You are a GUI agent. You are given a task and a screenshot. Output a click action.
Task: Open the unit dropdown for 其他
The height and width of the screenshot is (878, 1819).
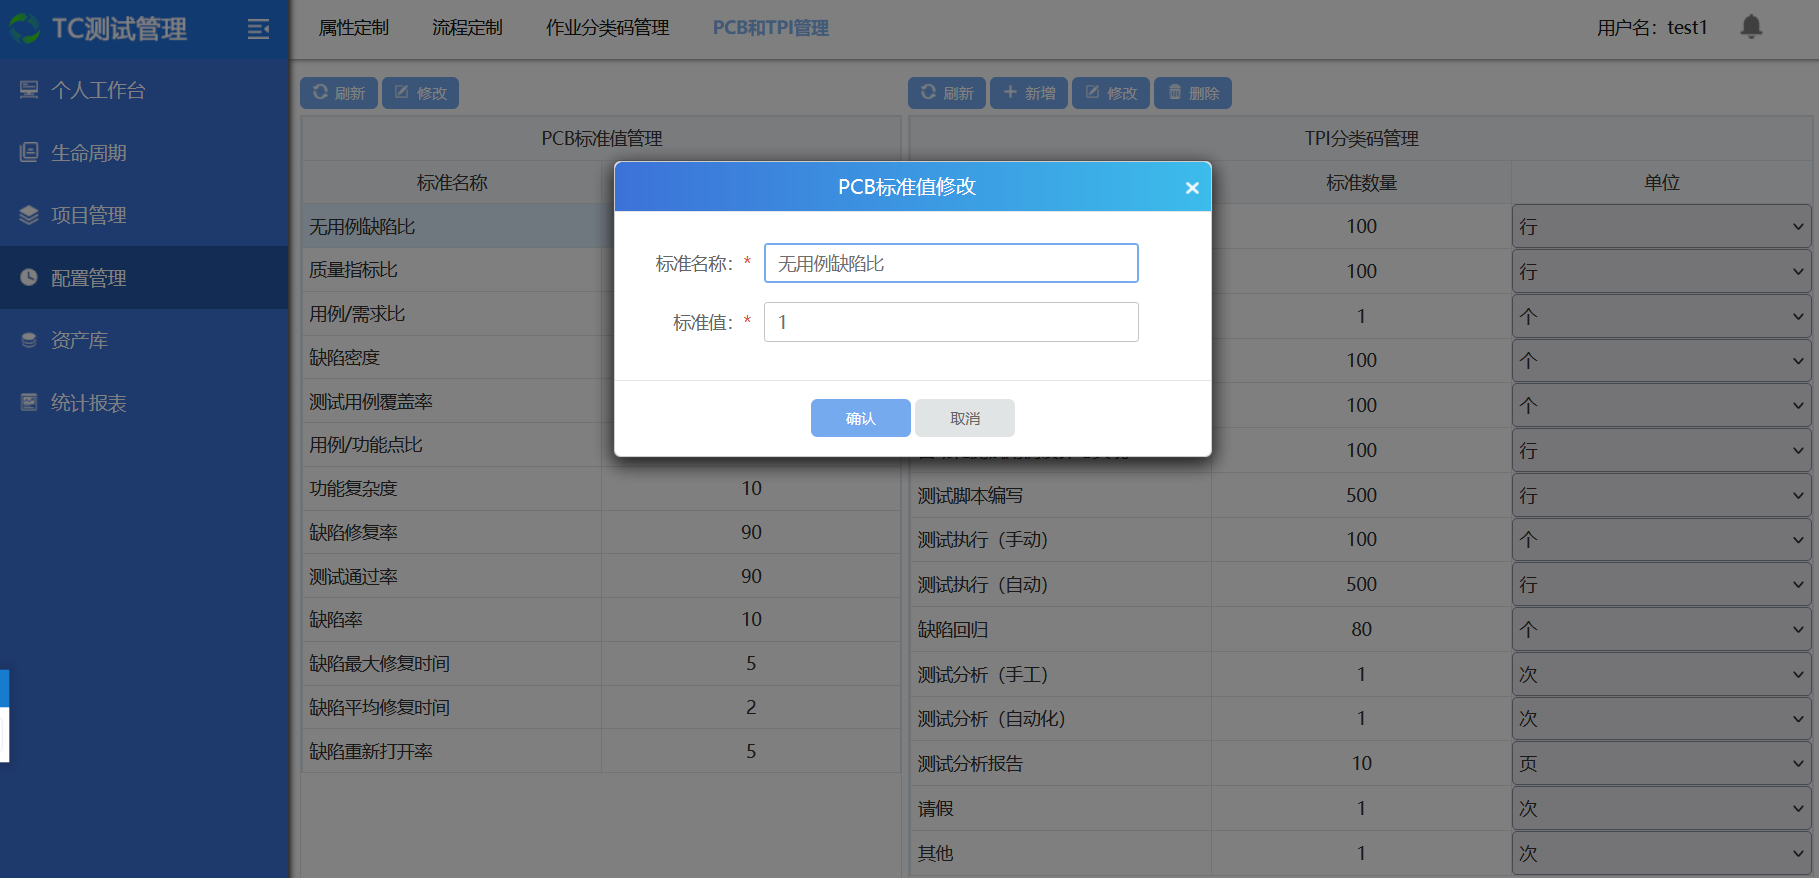tap(1660, 853)
